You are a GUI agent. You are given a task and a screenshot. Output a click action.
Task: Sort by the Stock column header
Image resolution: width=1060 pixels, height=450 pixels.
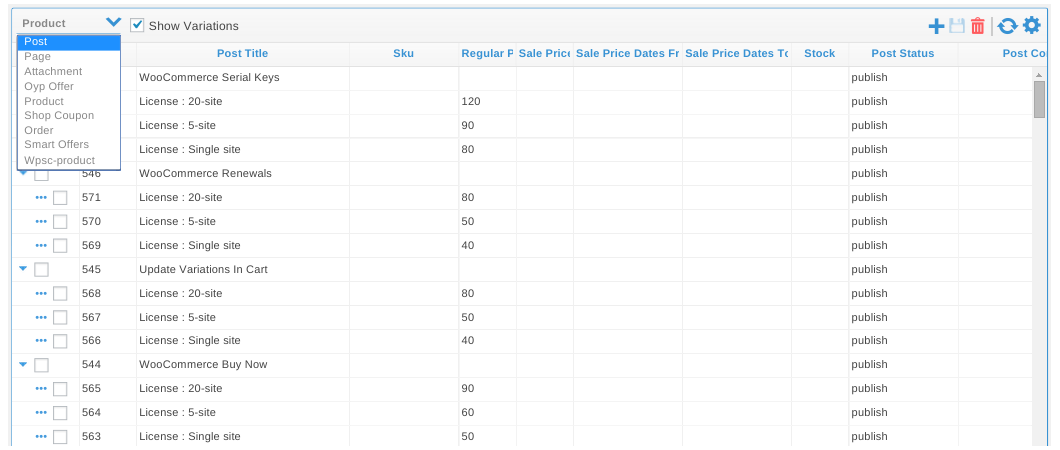coord(819,53)
